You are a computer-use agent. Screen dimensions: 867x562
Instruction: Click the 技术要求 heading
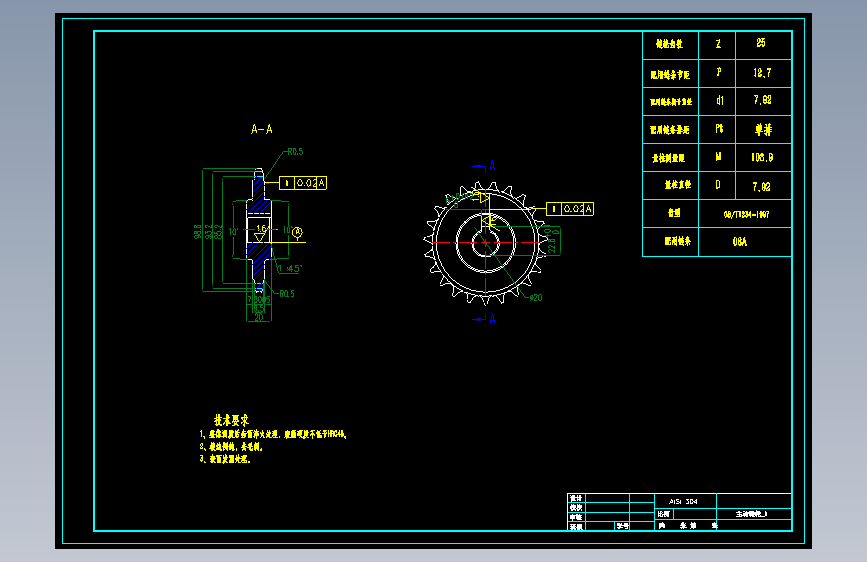[231, 420]
